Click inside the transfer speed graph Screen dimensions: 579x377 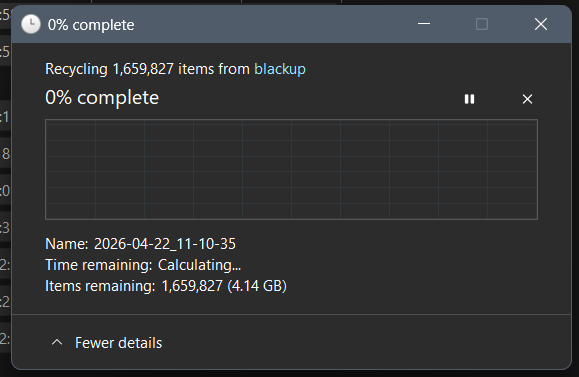[x=291, y=169]
